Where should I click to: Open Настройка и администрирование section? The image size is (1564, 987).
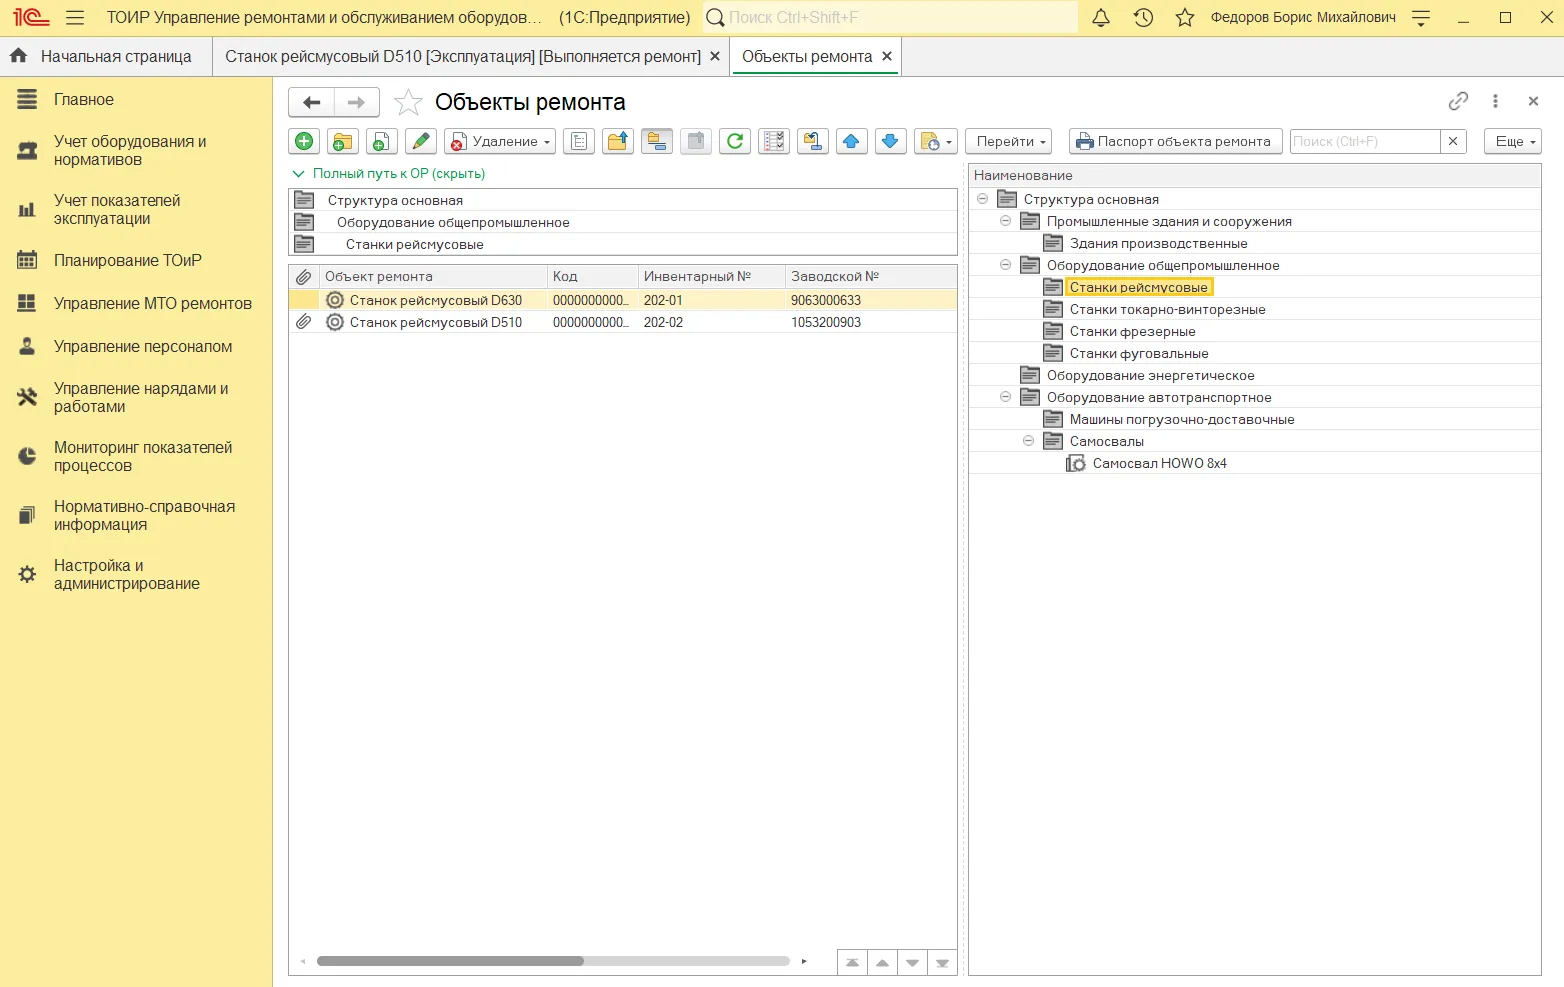tap(126, 575)
